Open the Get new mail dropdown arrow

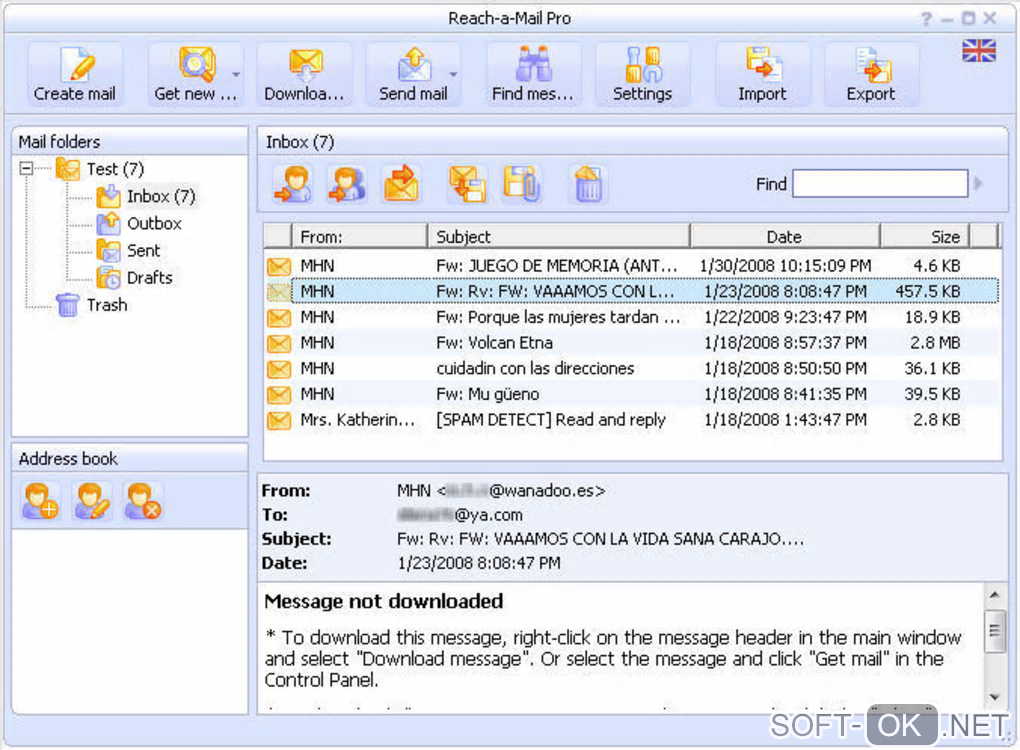click(236, 75)
